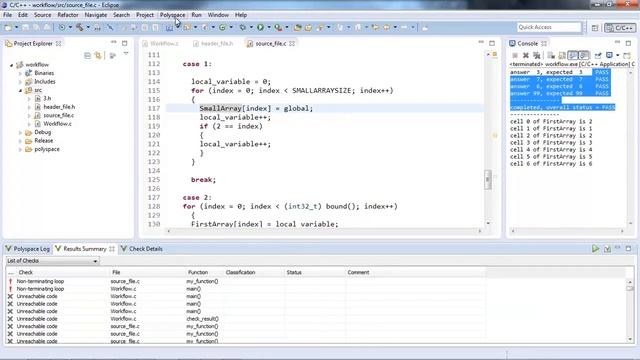The width and height of the screenshot is (640, 360).
Task: Click the editor vertical scrollbar thumb
Action: (488, 180)
